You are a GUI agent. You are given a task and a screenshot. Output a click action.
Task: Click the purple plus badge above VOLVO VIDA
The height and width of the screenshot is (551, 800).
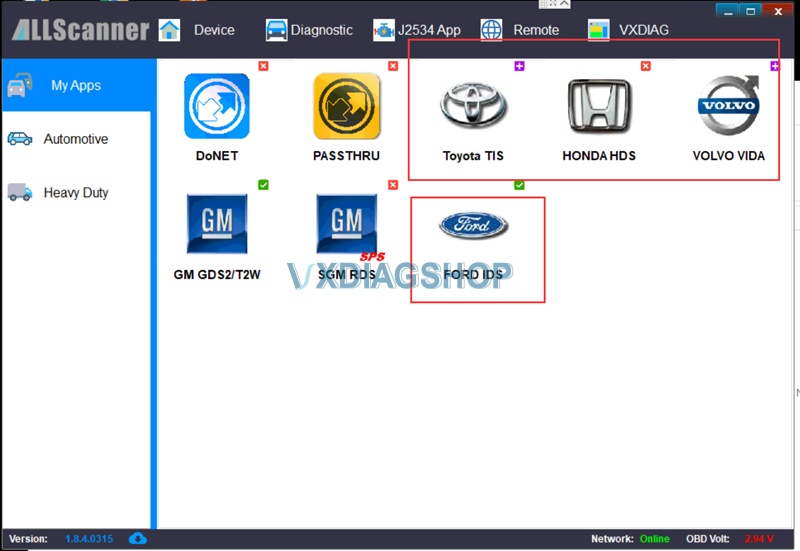click(775, 66)
